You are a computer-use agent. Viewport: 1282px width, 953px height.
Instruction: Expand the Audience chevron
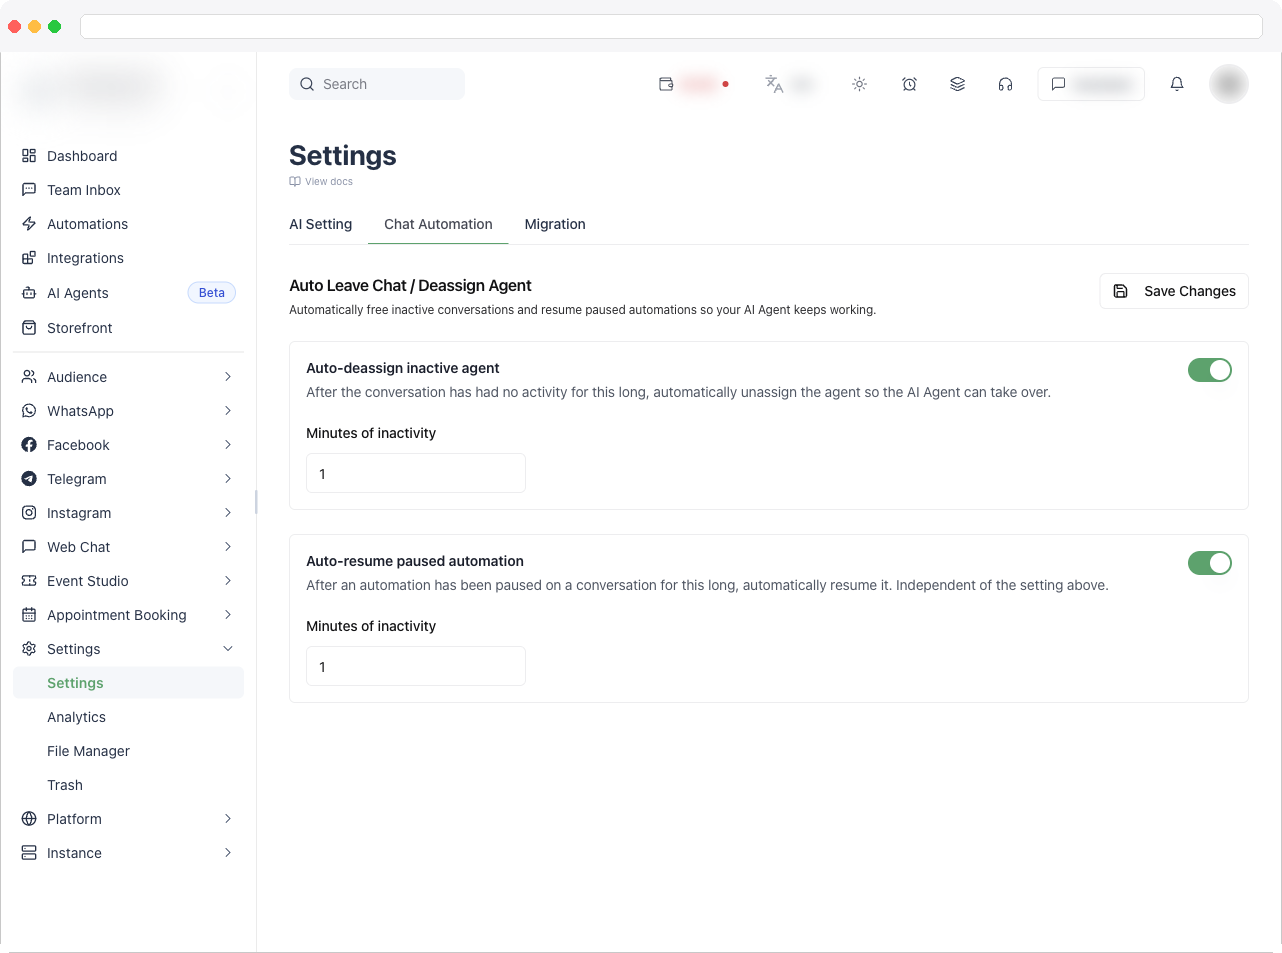tap(228, 377)
